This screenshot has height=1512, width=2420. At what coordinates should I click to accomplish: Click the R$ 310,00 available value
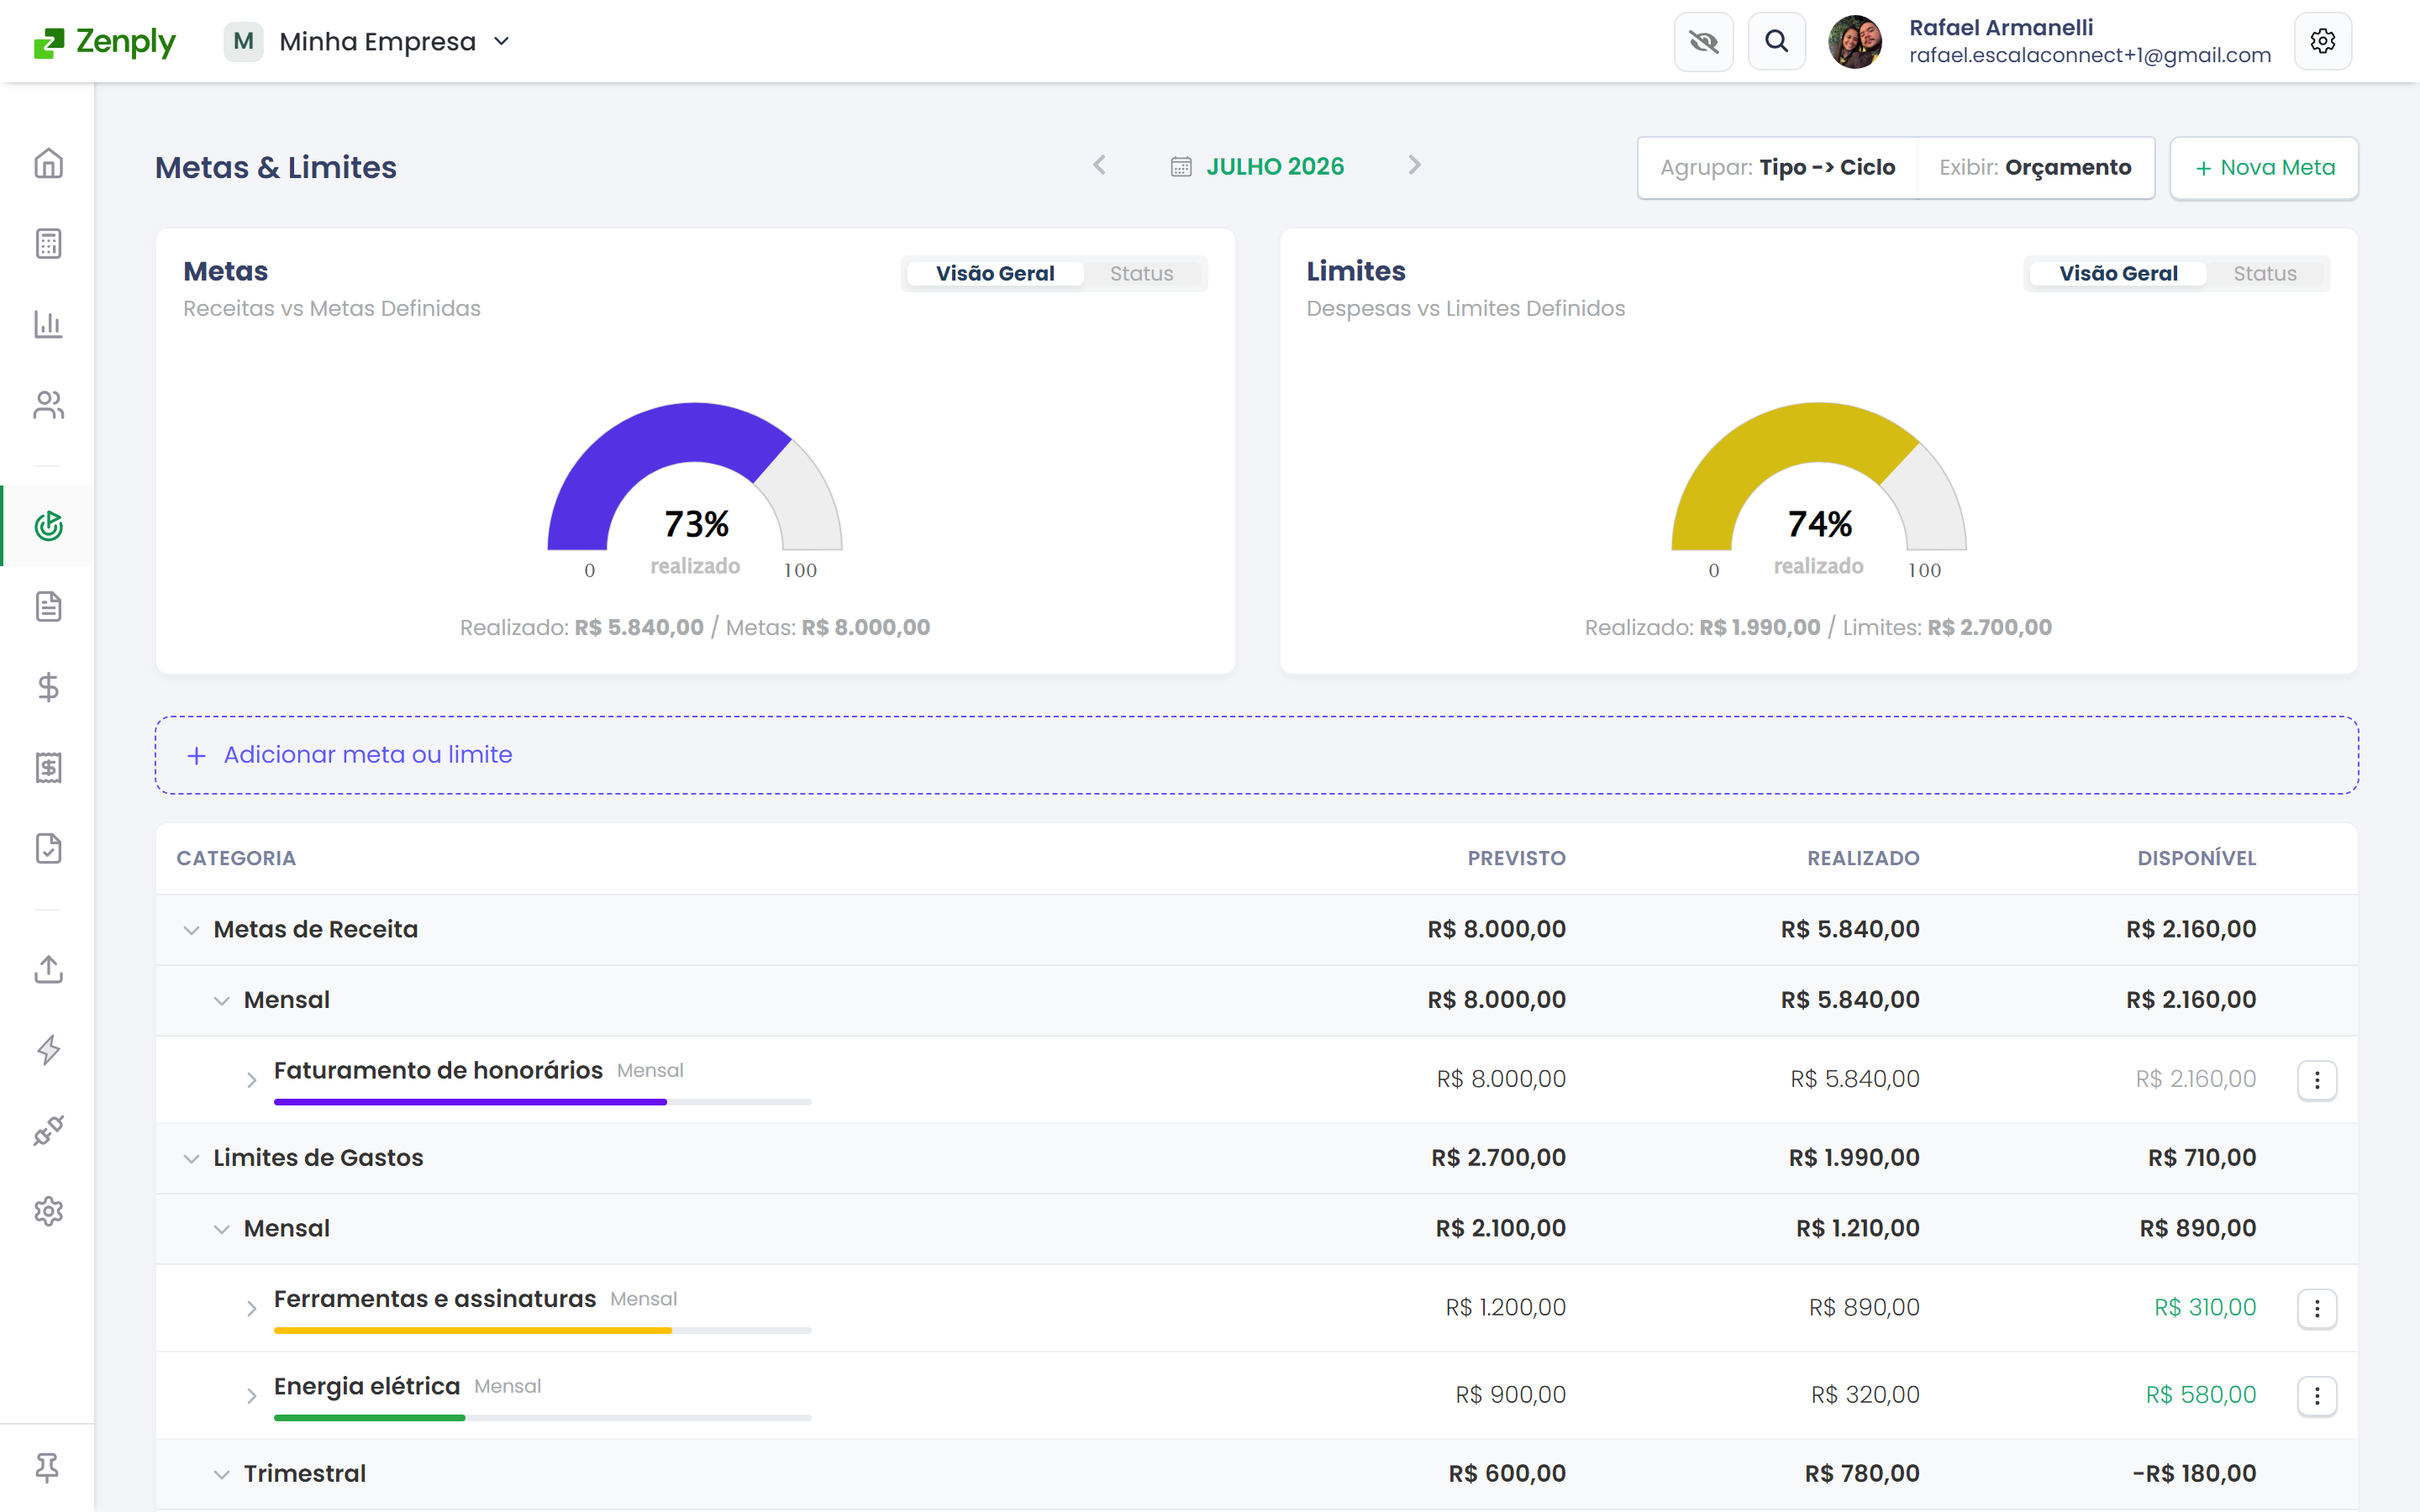[x=2205, y=1308]
